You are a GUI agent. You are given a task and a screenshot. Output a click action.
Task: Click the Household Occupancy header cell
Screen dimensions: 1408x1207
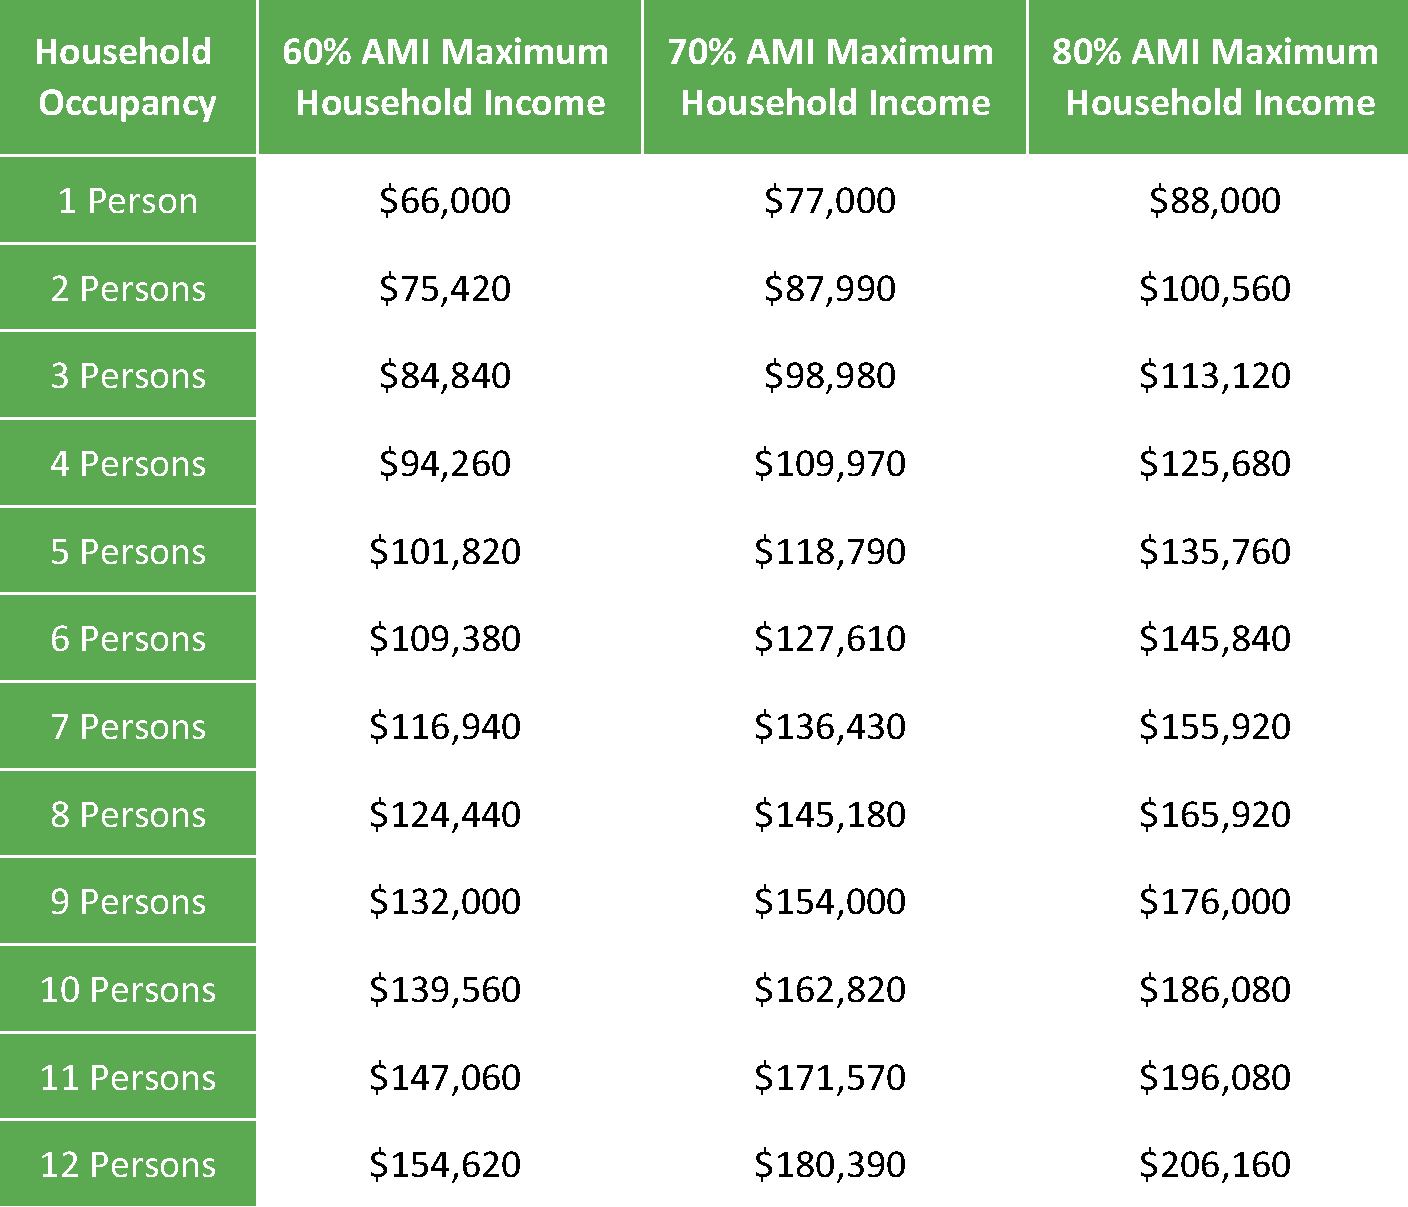point(127,77)
